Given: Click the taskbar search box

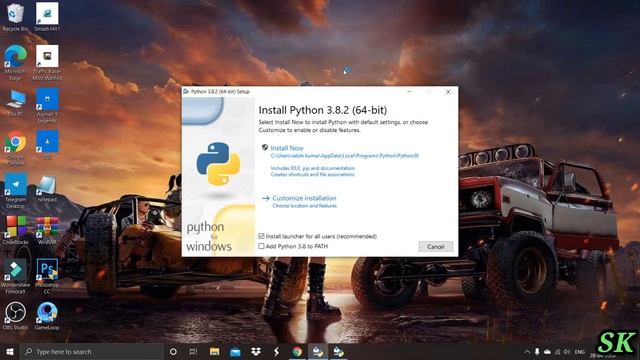Looking at the screenshot, I should [x=91, y=351].
